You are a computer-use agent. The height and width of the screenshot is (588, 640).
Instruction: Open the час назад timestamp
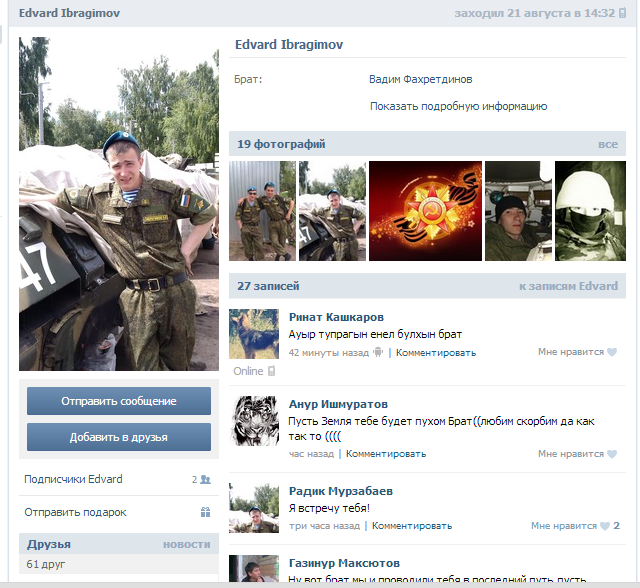[311, 454]
